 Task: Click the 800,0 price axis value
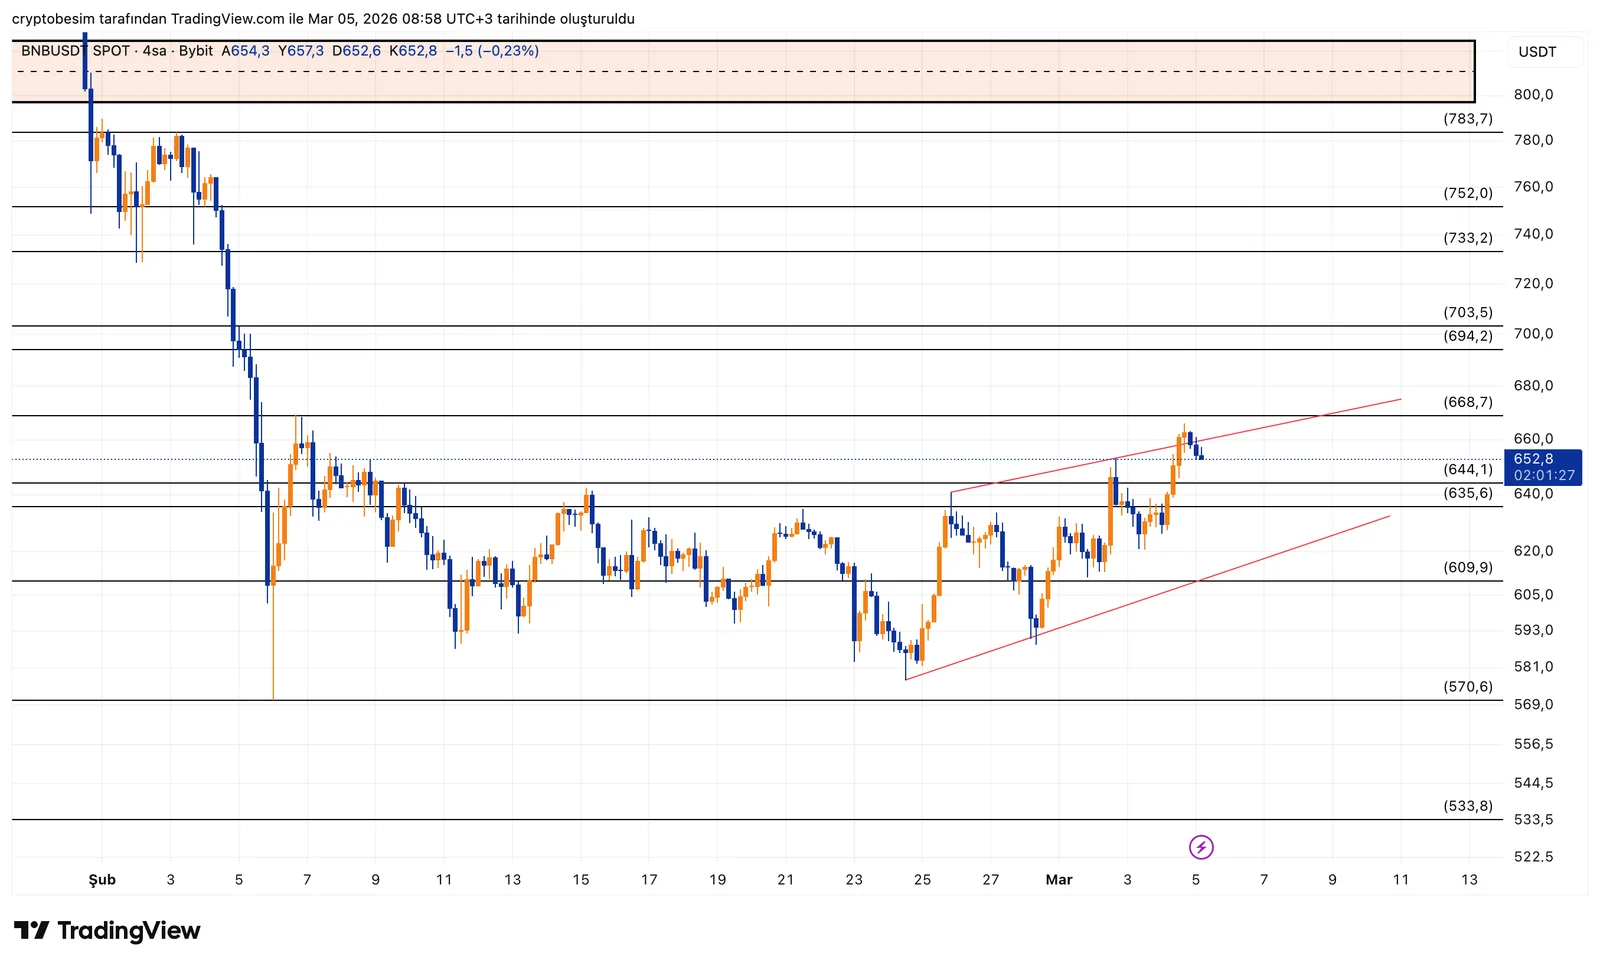(x=1533, y=95)
